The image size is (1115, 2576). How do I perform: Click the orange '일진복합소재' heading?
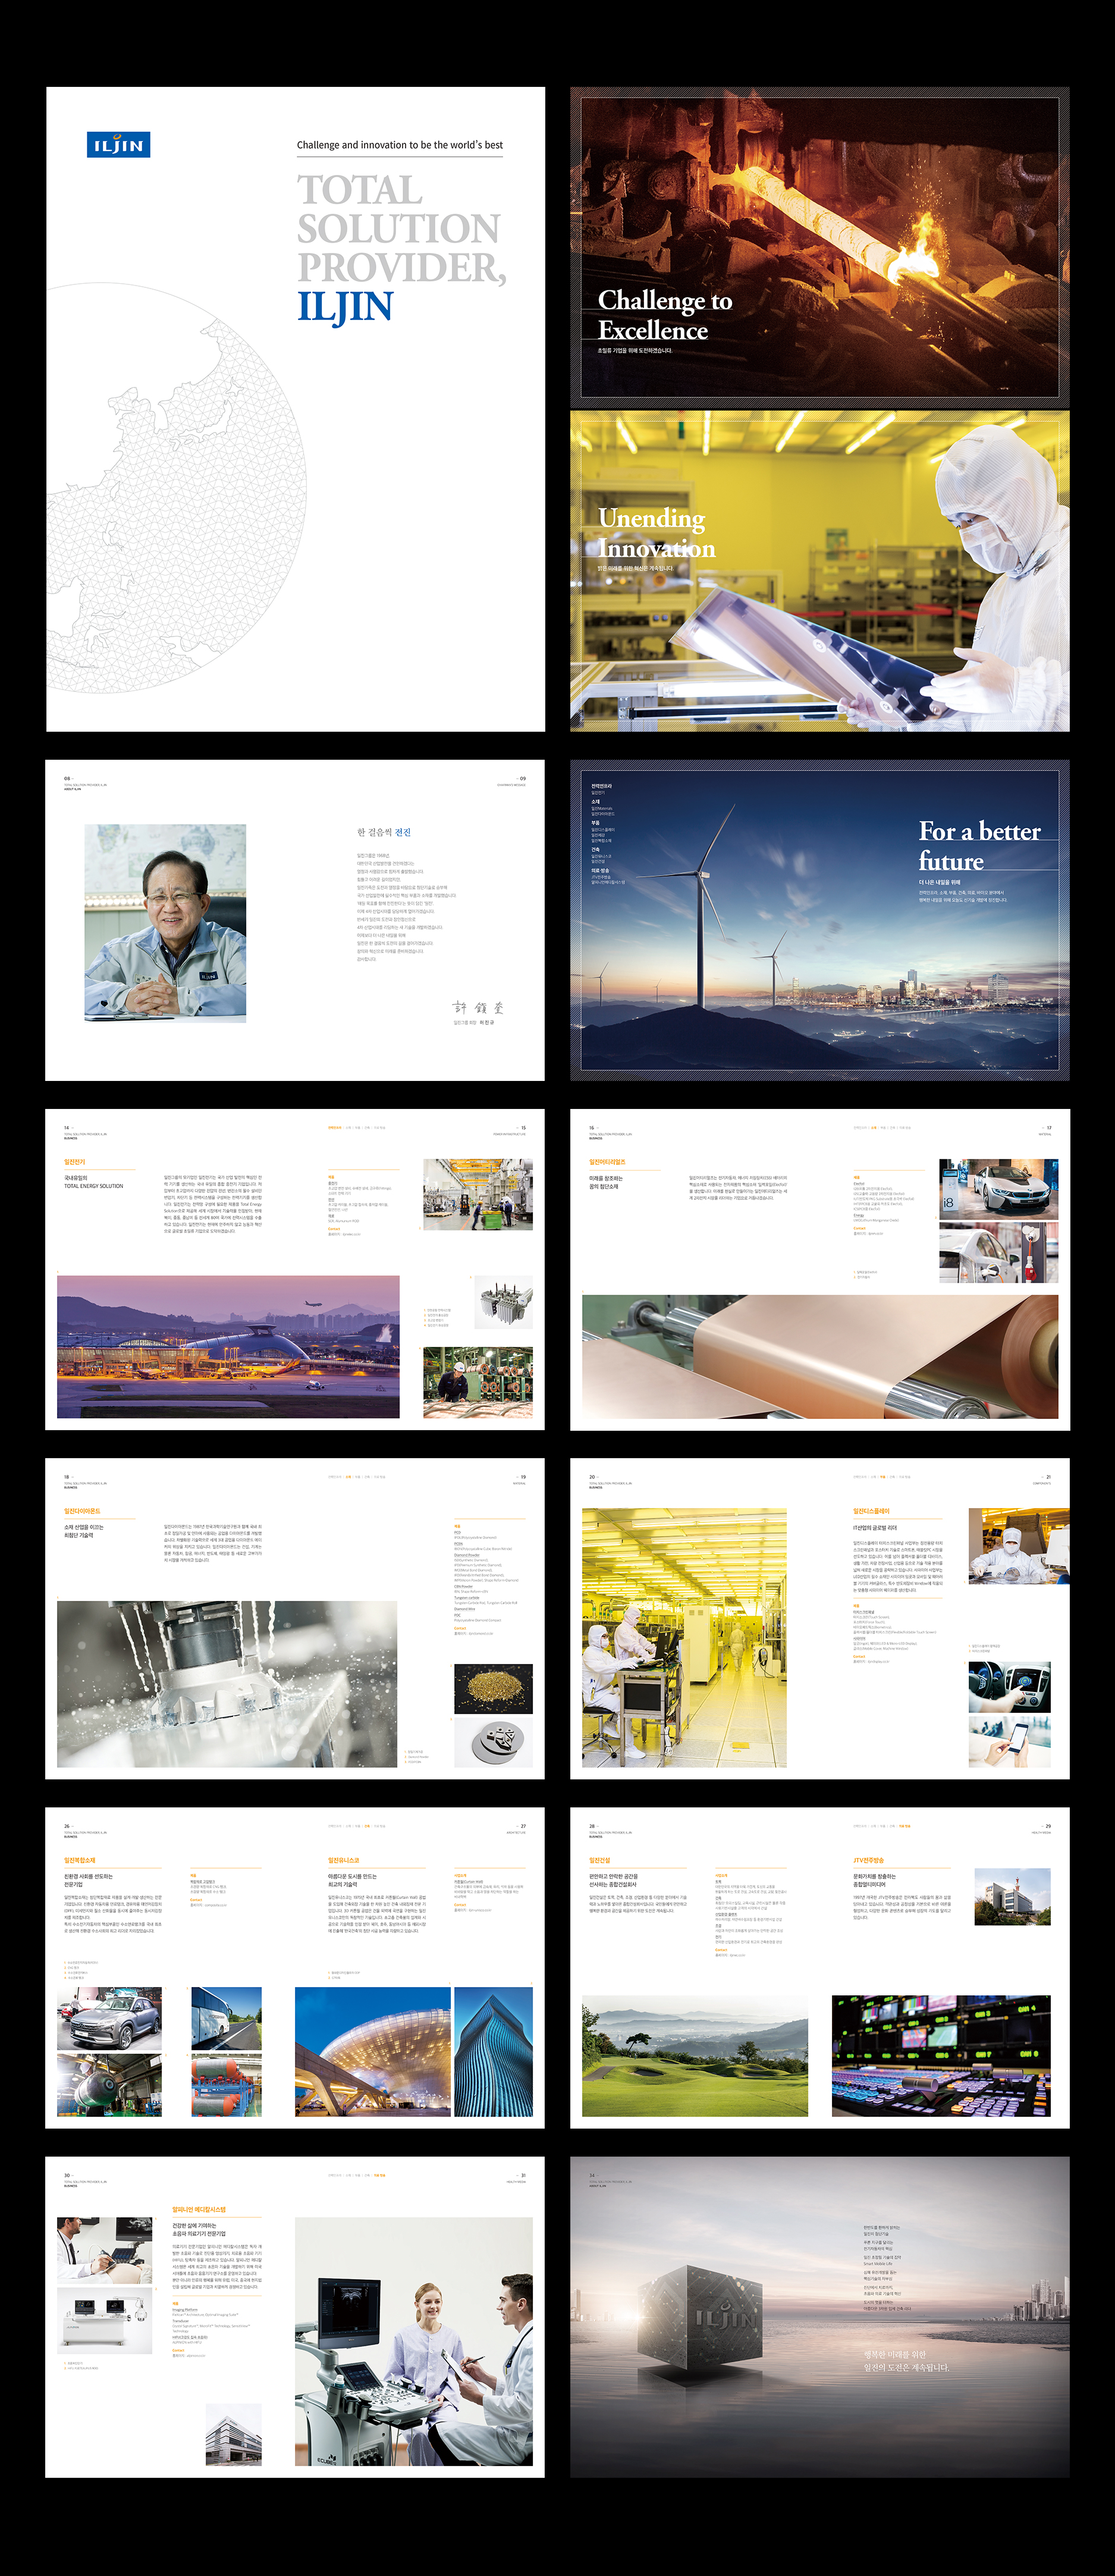pos(80,1861)
